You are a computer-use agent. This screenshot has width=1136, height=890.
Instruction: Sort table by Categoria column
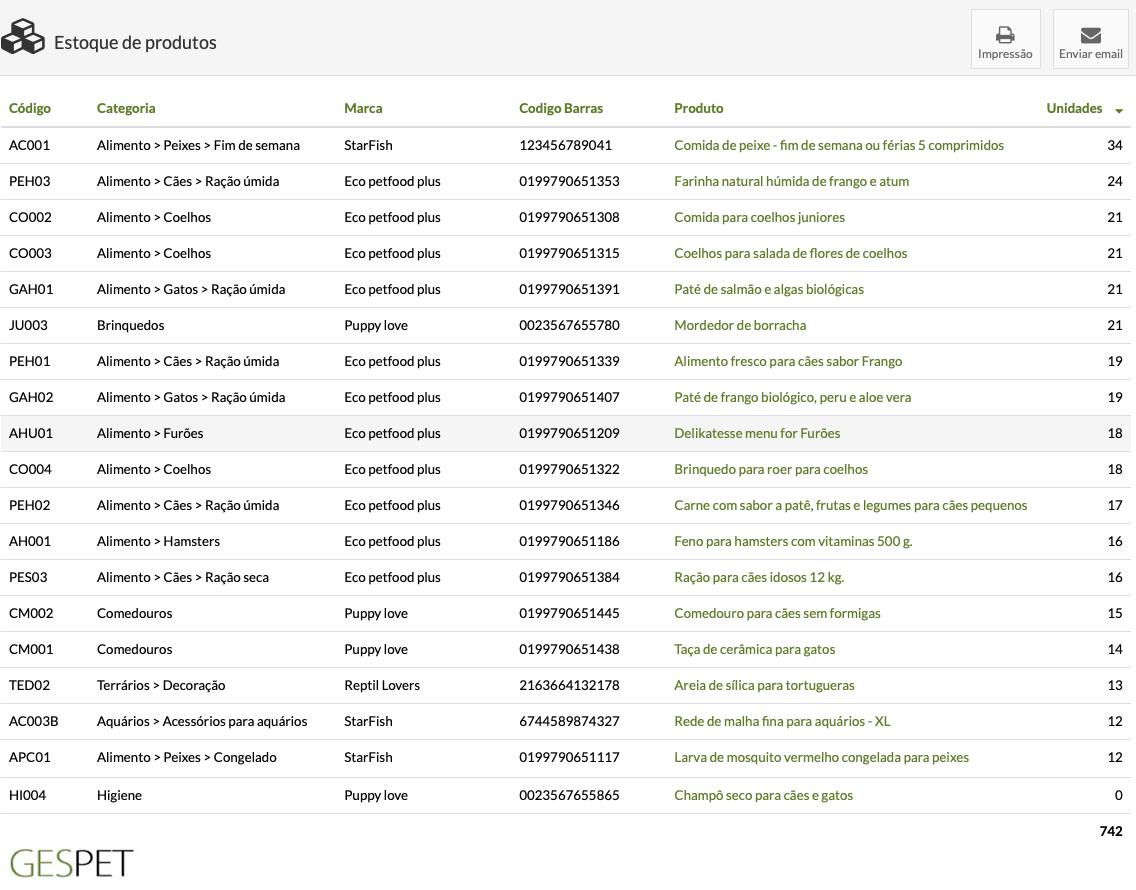126,108
